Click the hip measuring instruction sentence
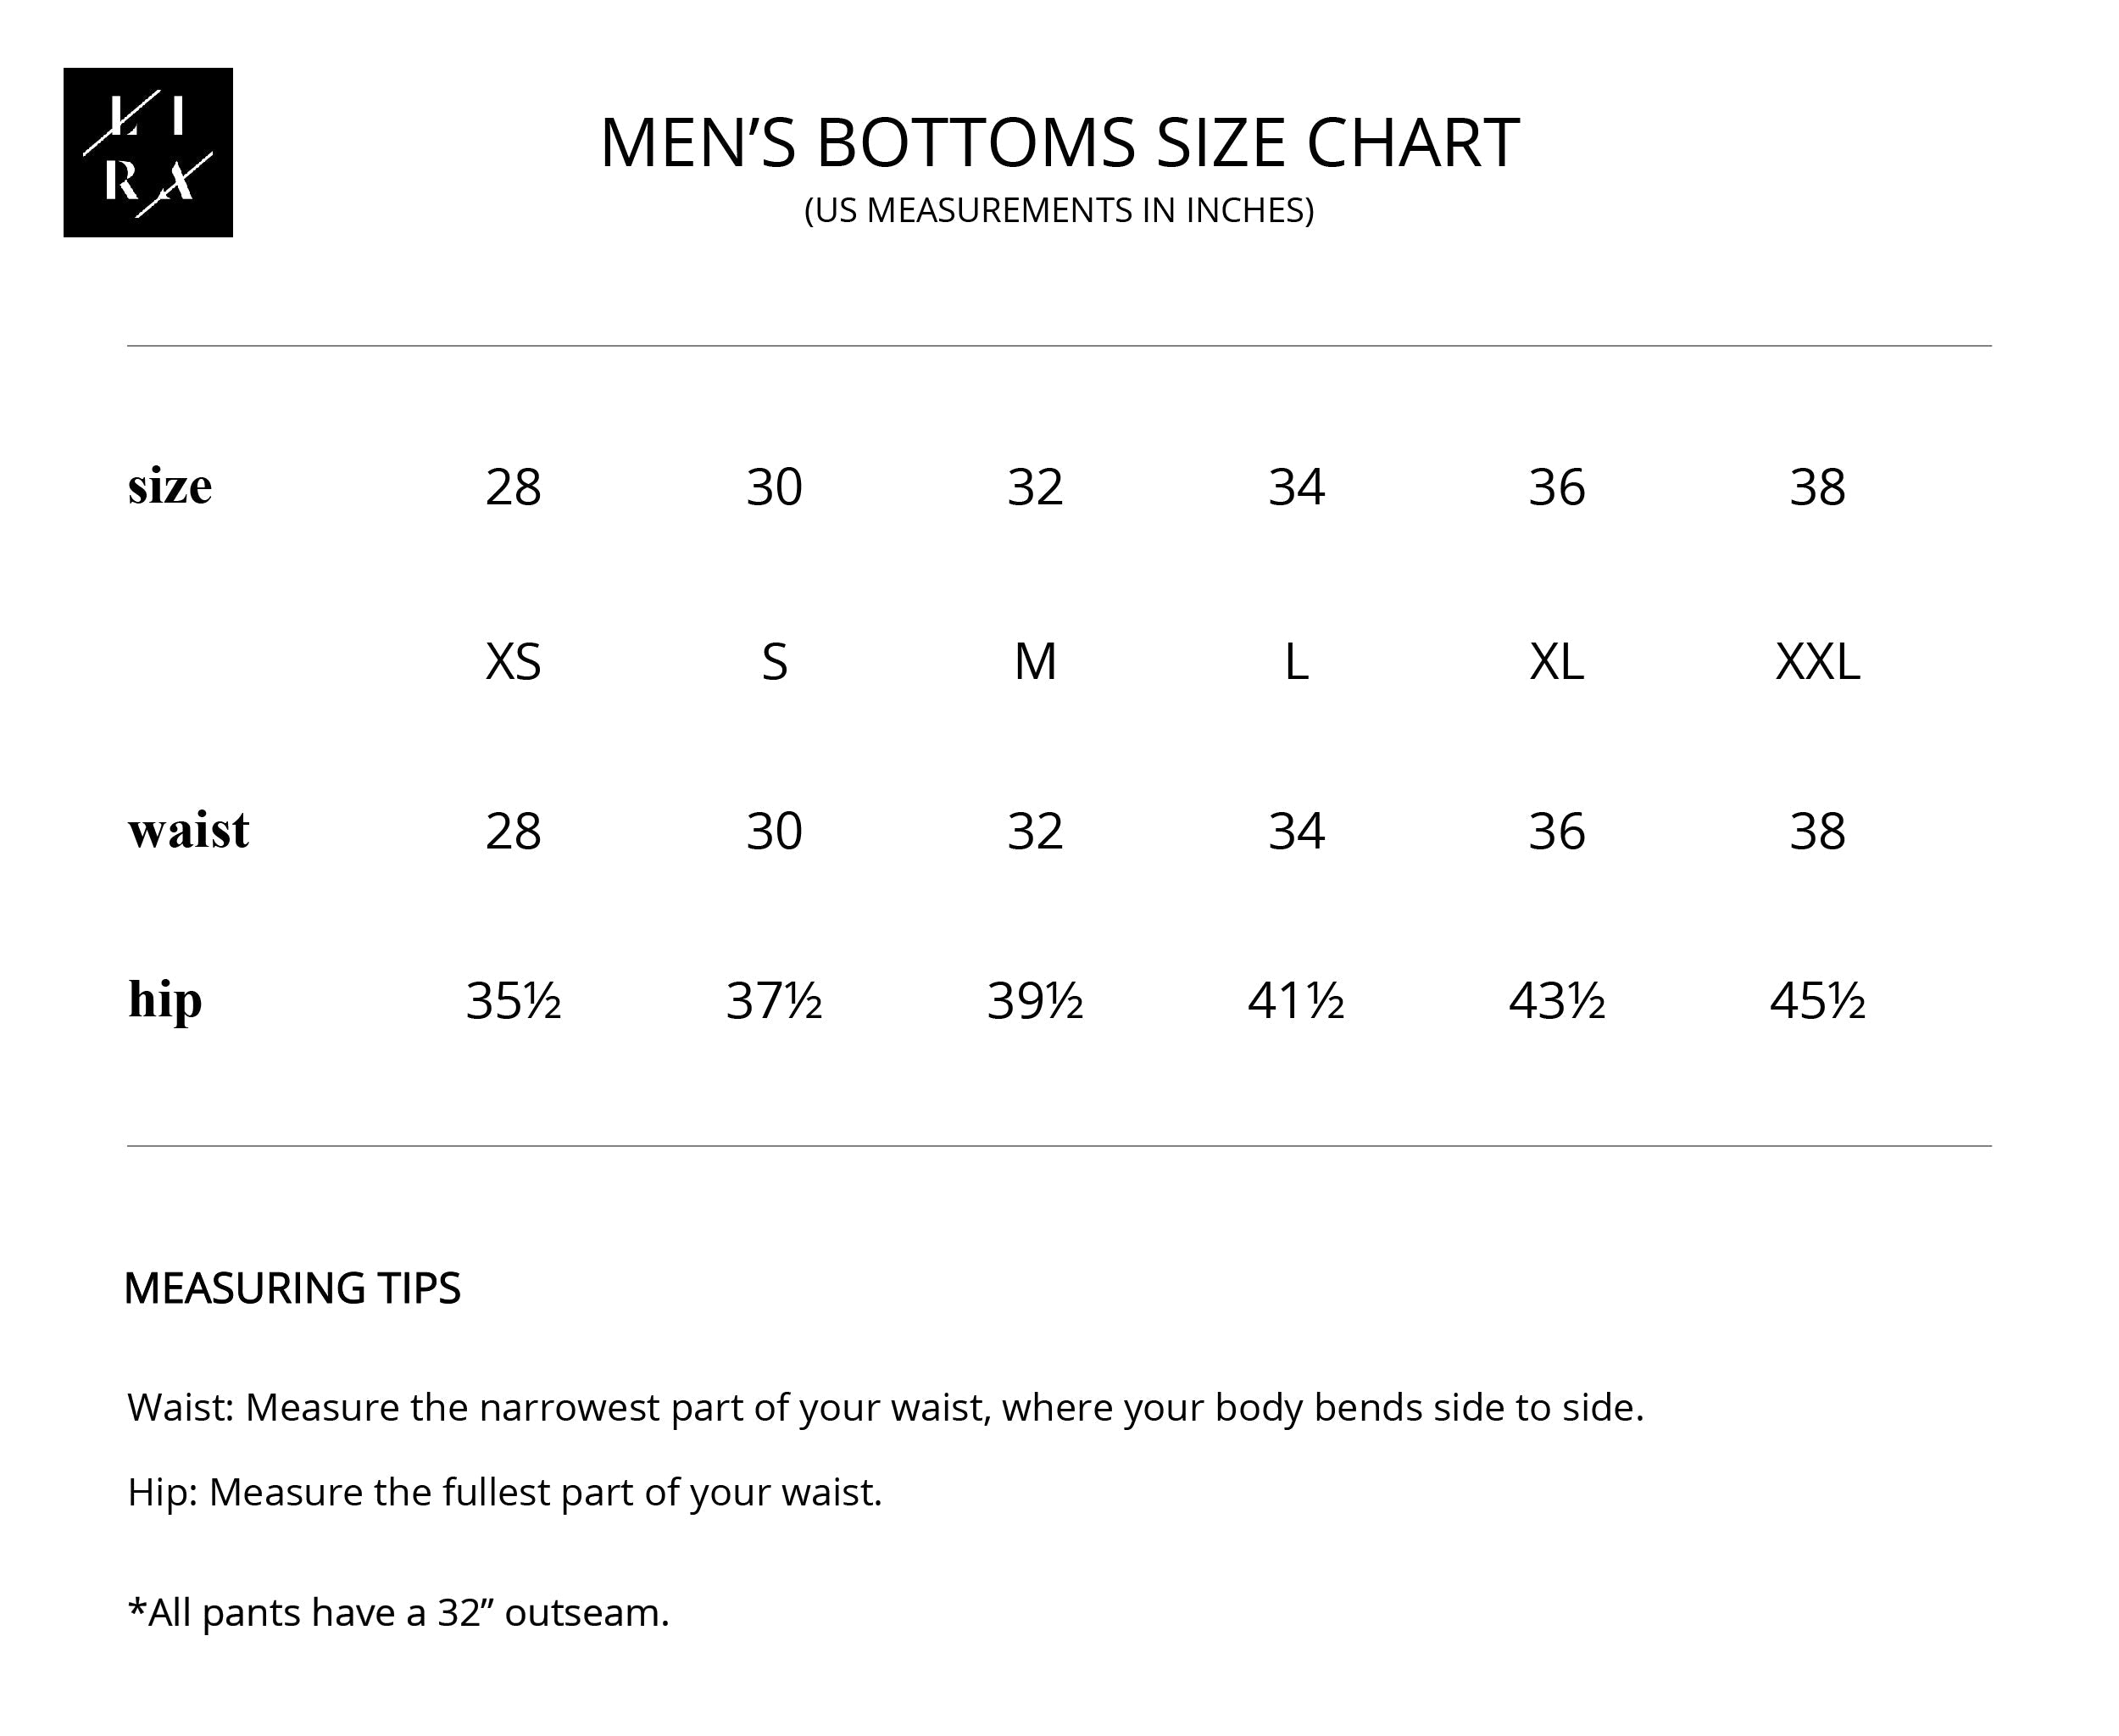 505,1492
